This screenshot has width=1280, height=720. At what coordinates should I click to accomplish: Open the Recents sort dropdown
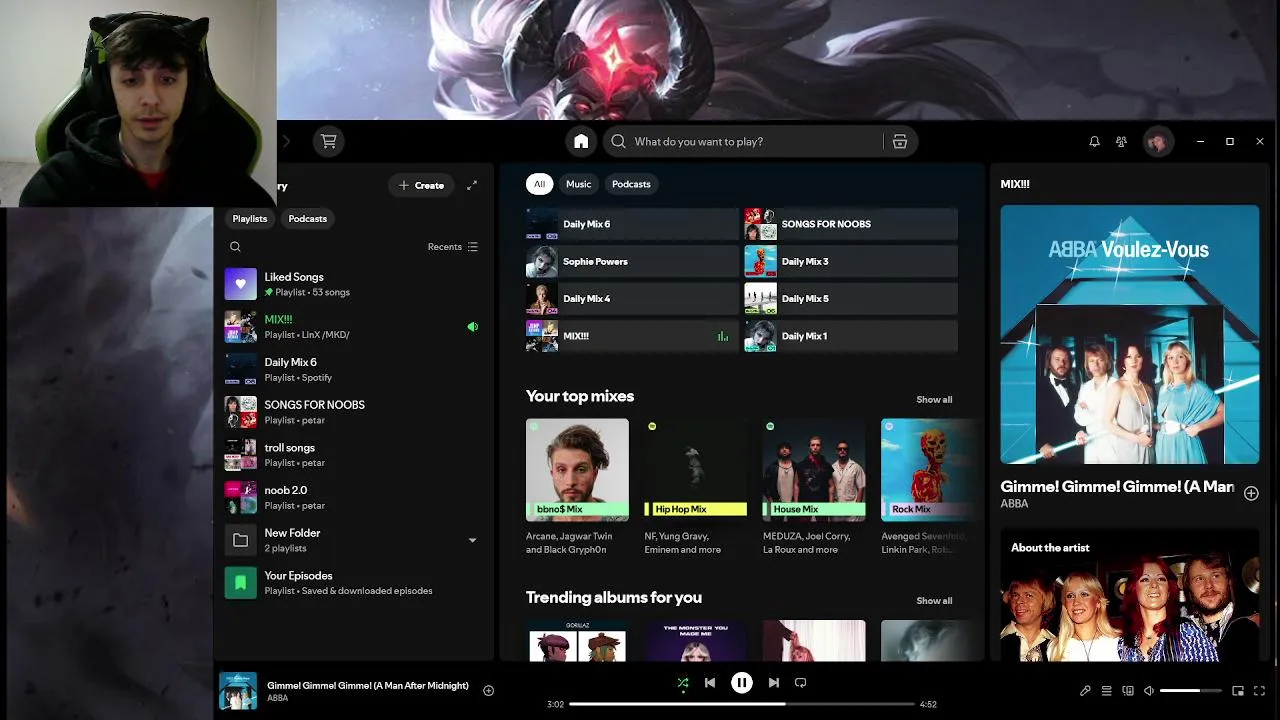point(453,247)
